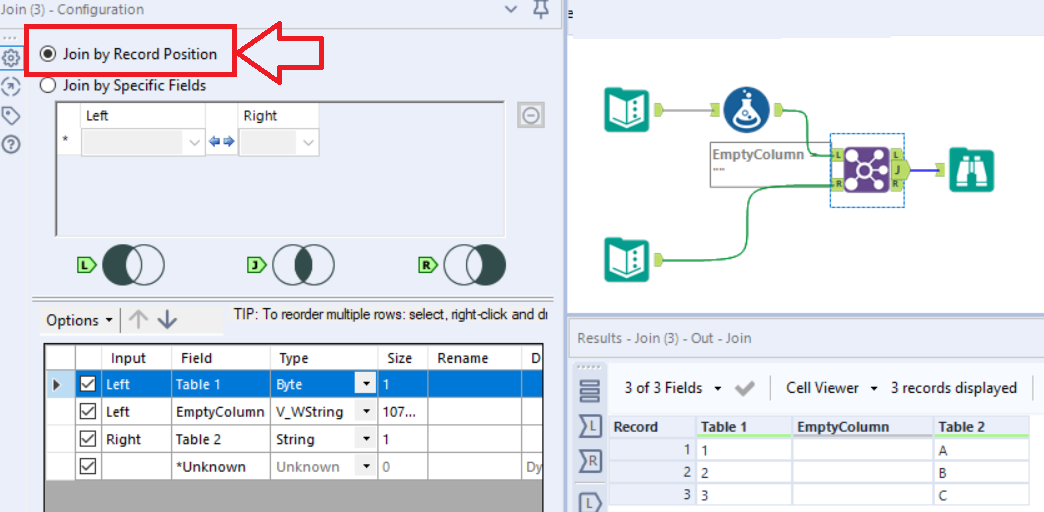Click the results list view icon
This screenshot has height=512, width=1044.
tap(590, 391)
